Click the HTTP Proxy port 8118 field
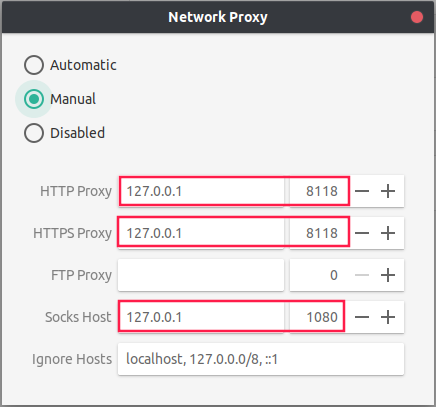Screen dimensions: 436x407 click(319, 191)
